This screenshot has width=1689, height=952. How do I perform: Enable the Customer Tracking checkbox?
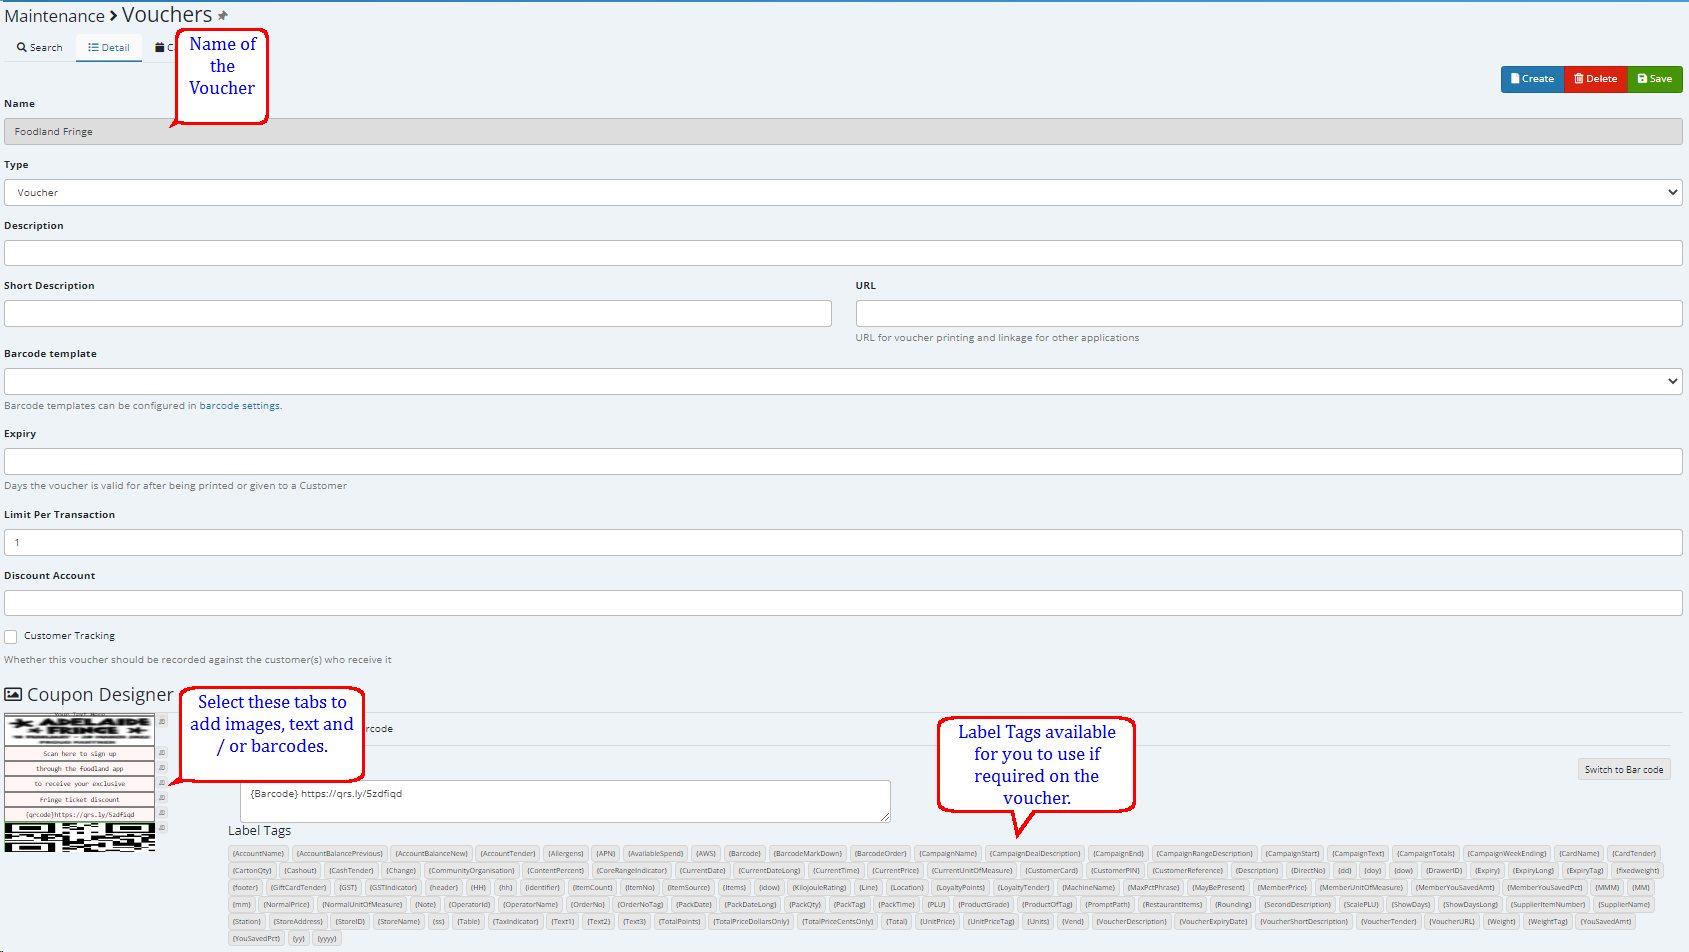[11, 636]
